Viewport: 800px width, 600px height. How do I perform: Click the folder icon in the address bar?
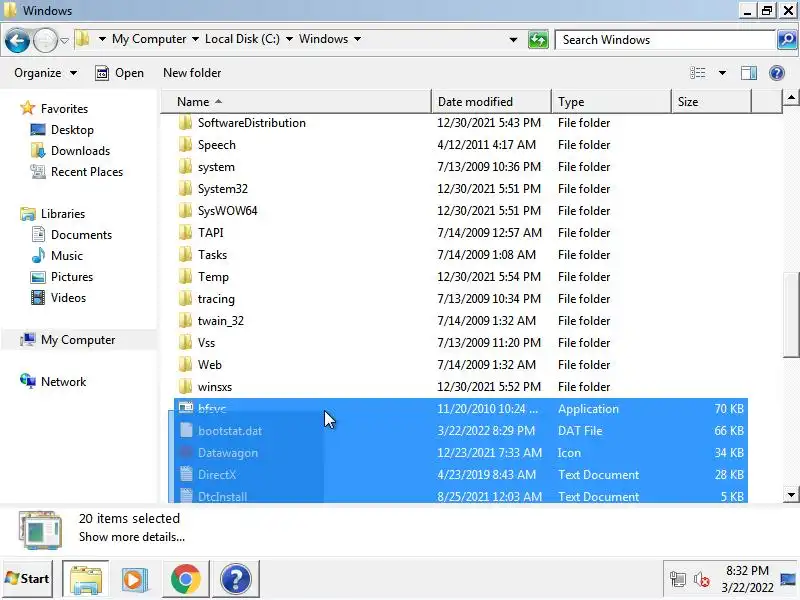click(83, 39)
